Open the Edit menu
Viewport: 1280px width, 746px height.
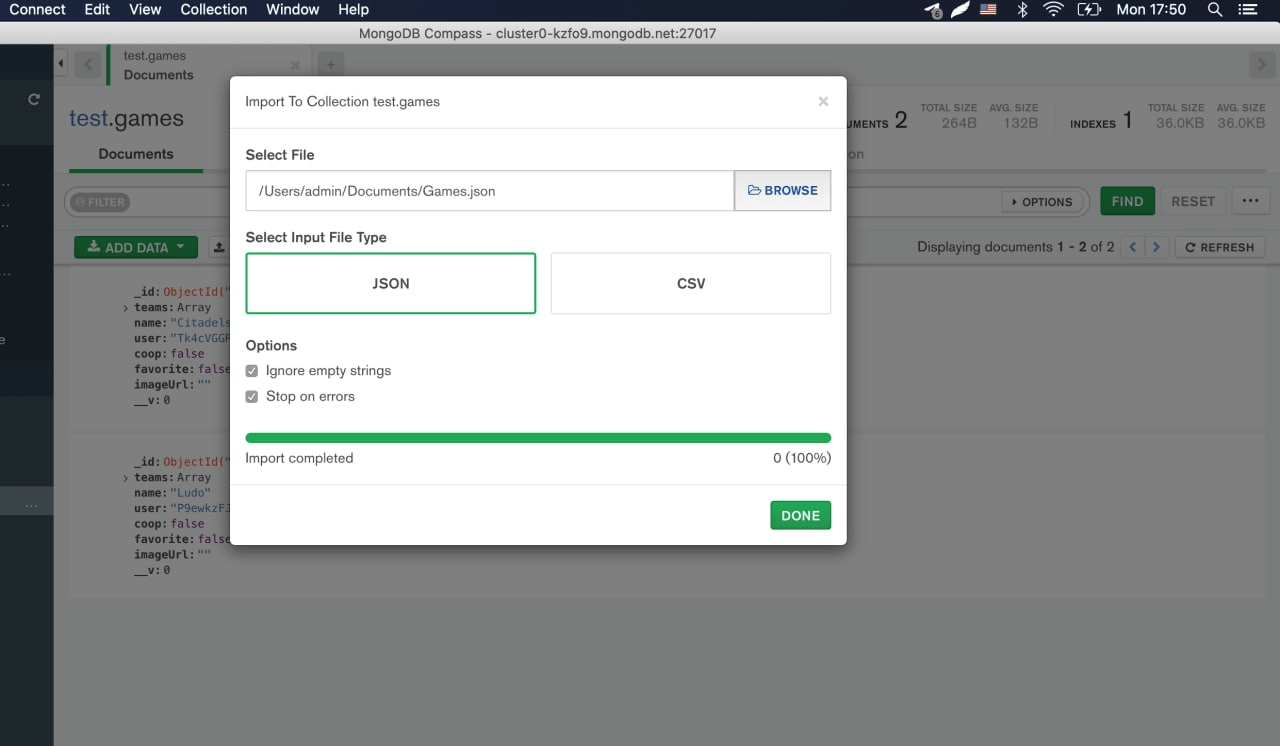(x=98, y=10)
